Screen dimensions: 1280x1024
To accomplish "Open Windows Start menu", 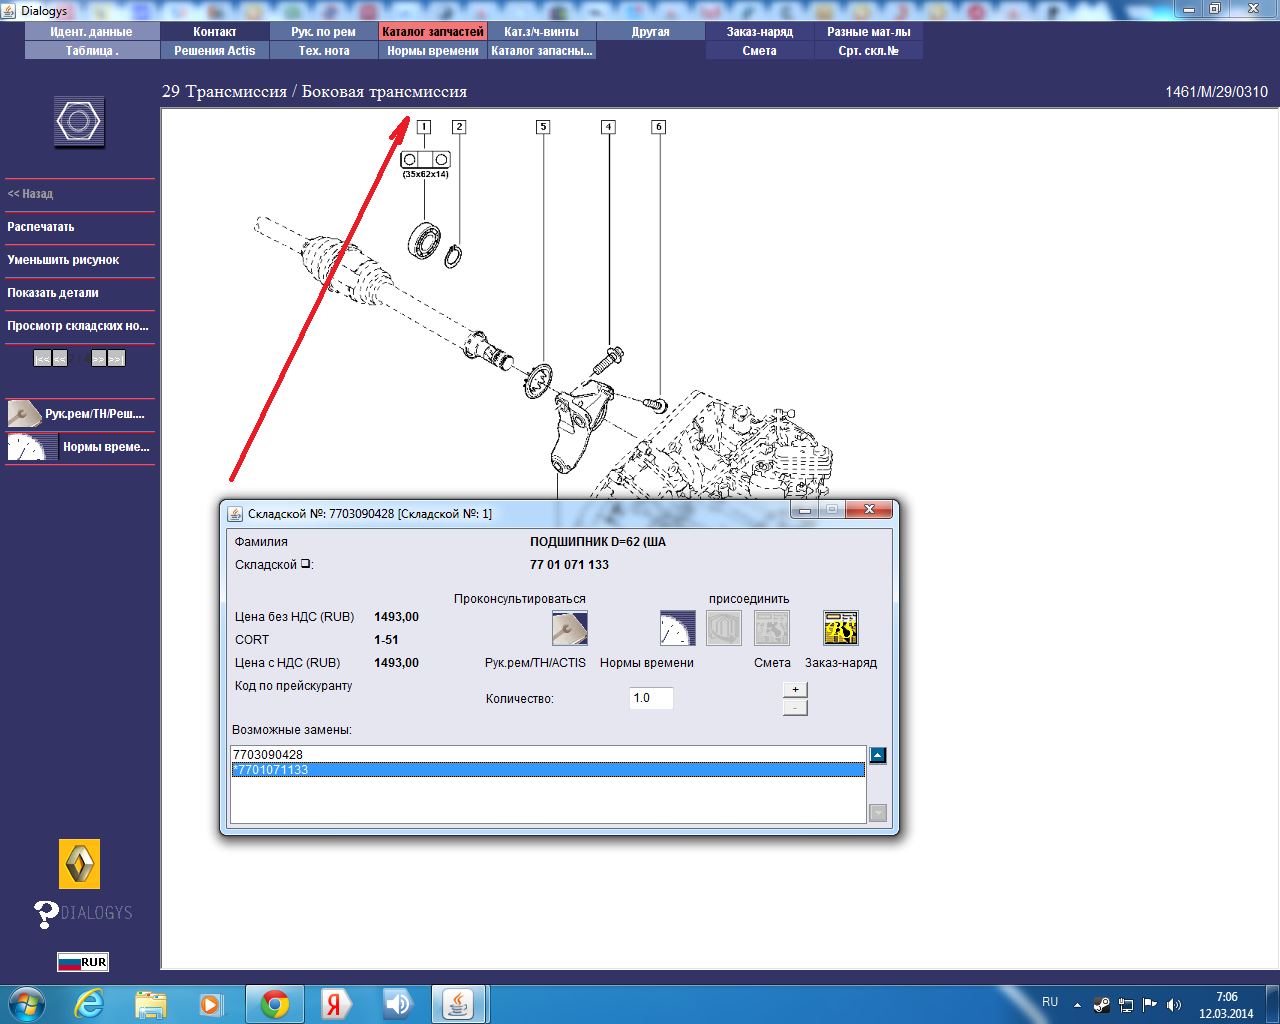I will tap(27, 1004).
